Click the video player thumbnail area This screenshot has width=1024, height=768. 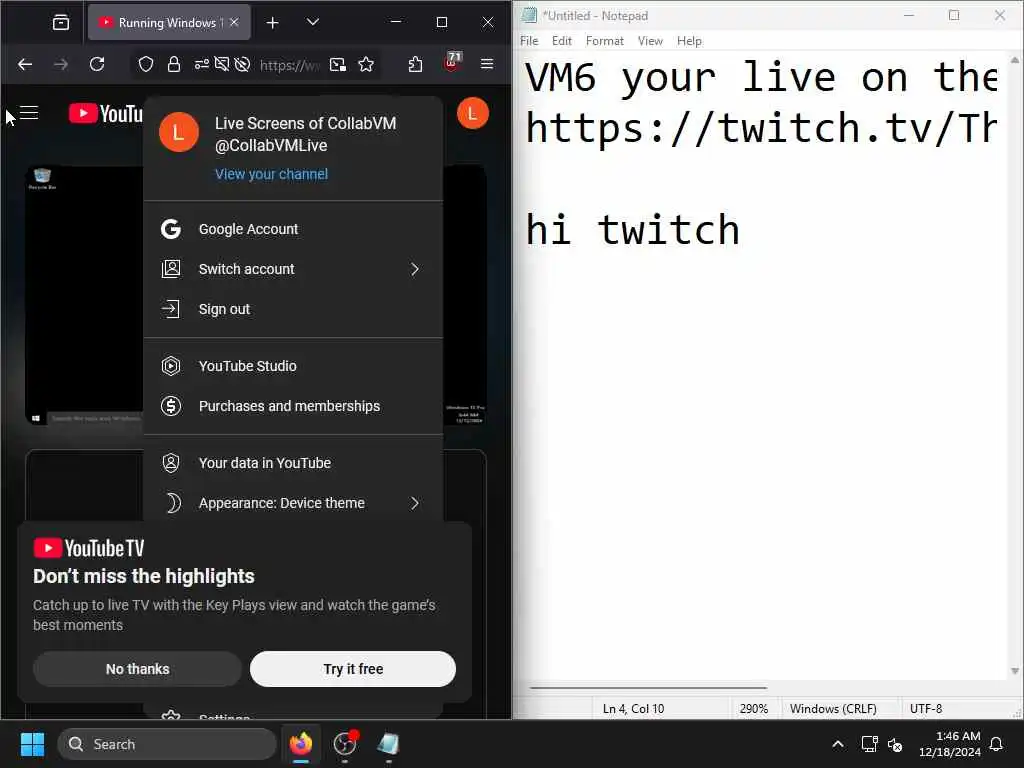click(x=84, y=294)
